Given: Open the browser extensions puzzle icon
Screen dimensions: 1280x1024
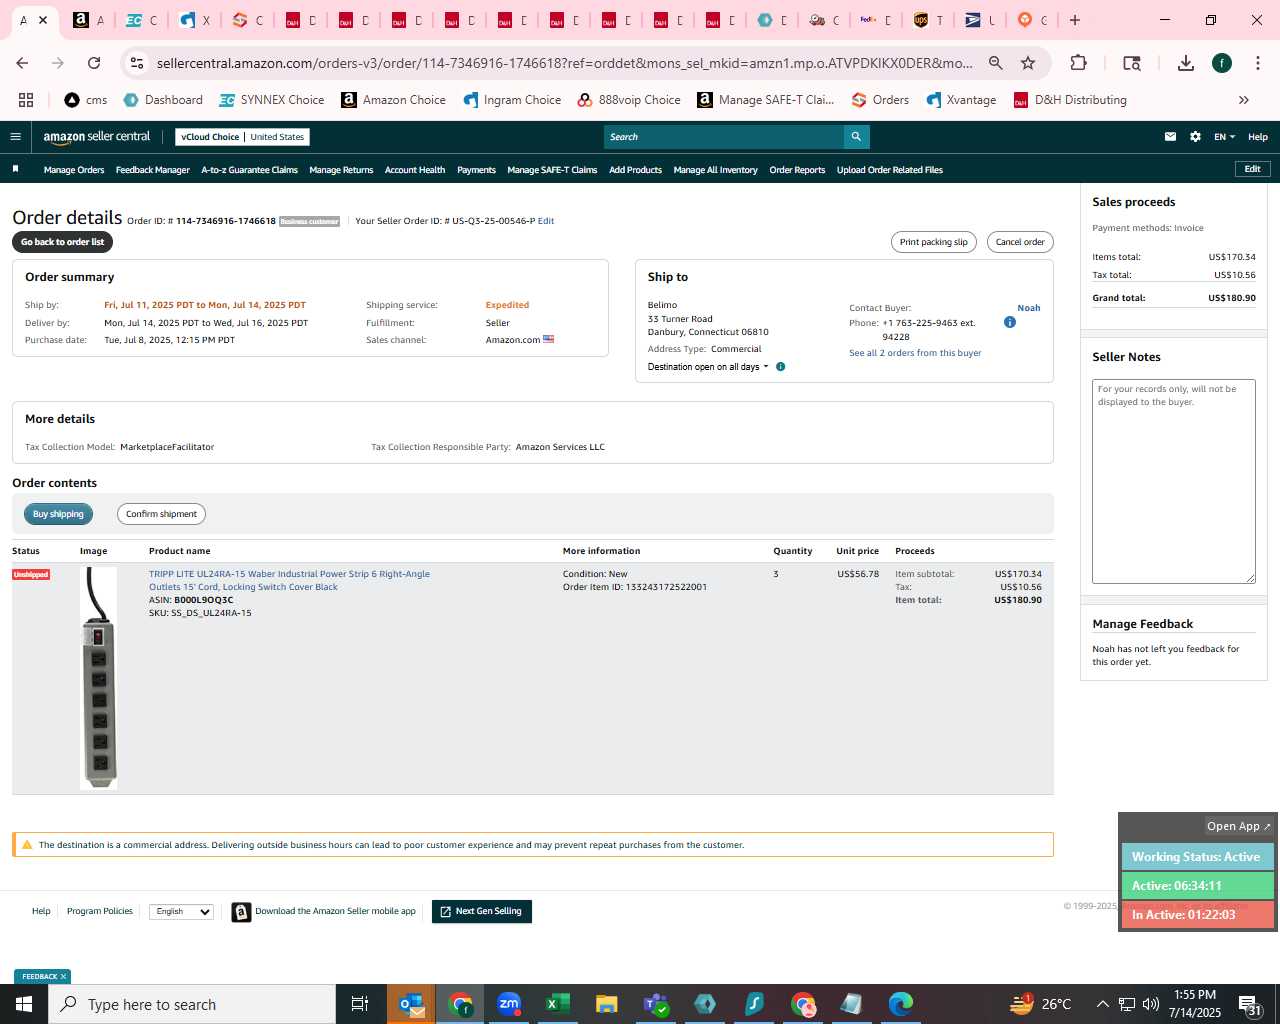Looking at the screenshot, I should point(1078,63).
